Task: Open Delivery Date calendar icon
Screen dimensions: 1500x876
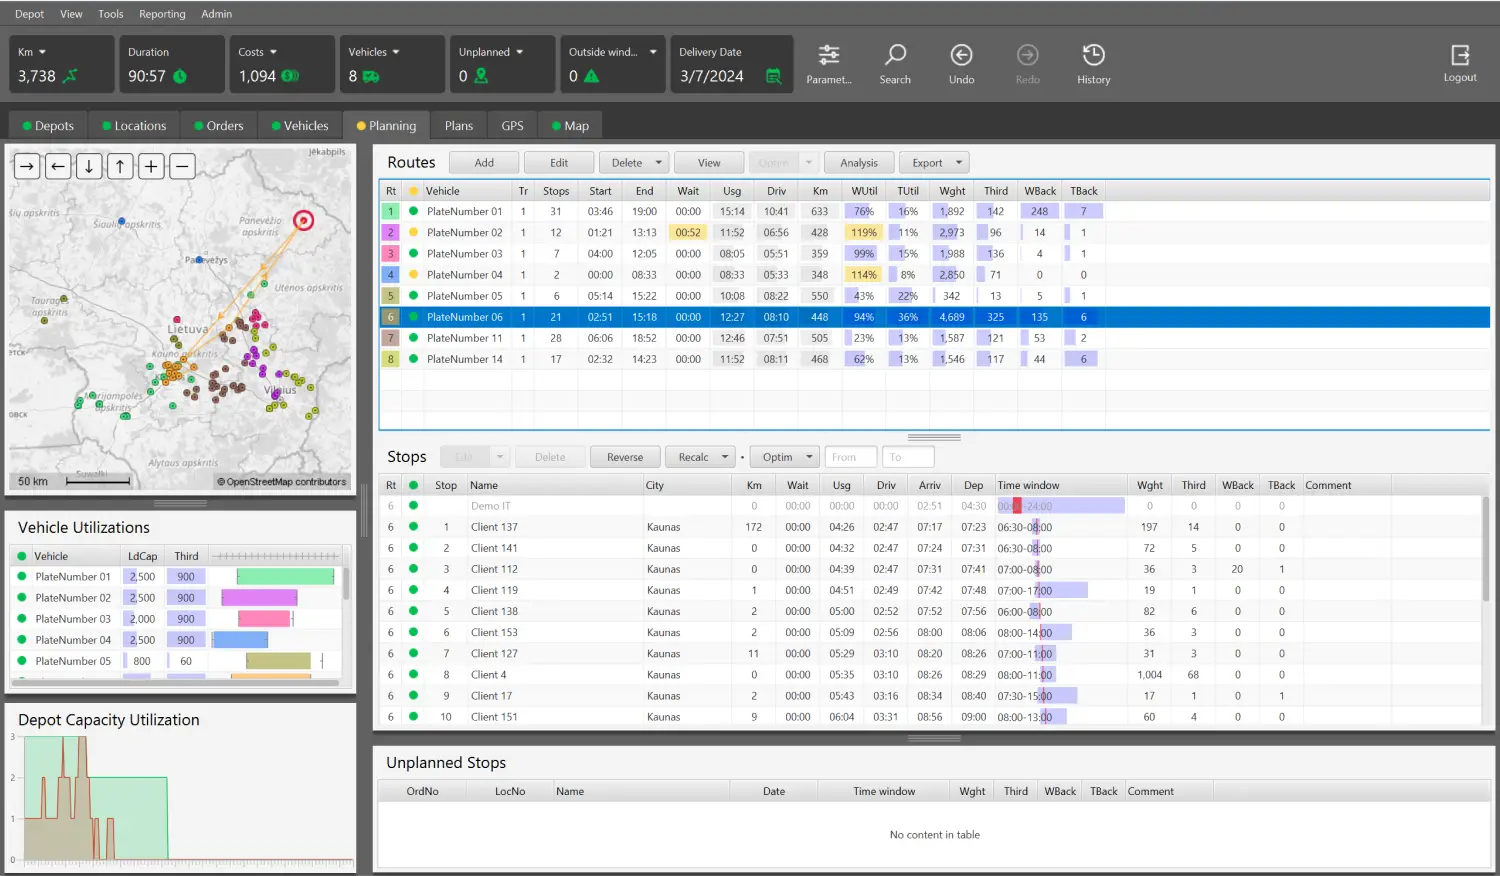Action: [x=773, y=76]
